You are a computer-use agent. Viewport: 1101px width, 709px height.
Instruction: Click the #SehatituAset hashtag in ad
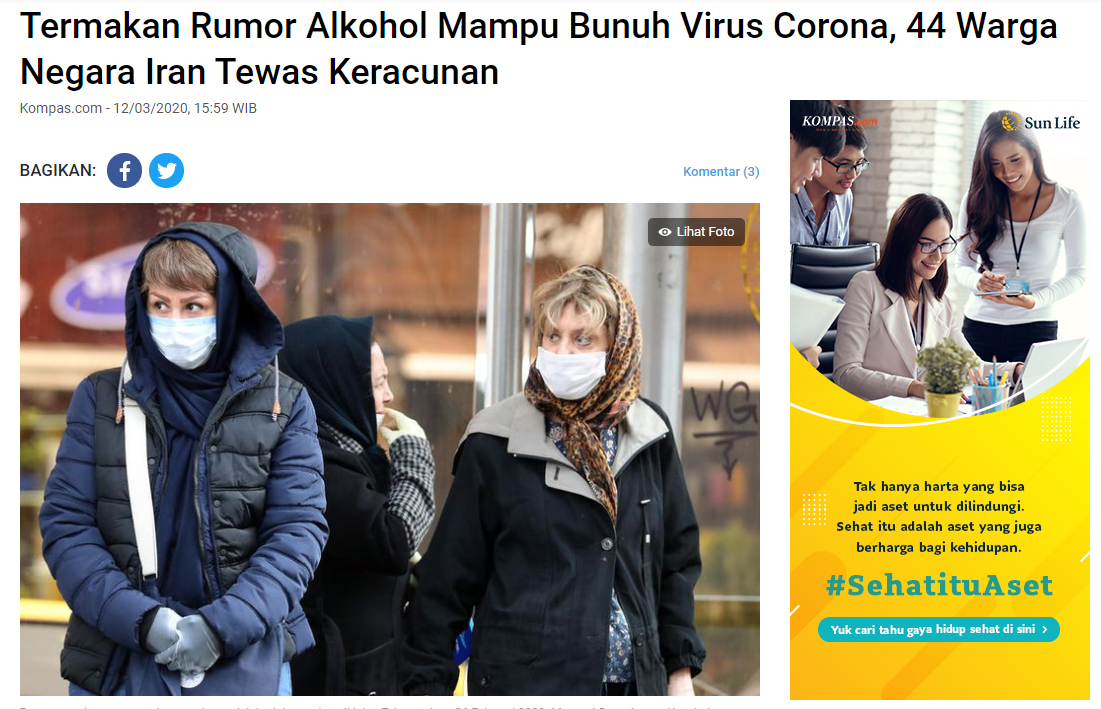pos(939,585)
